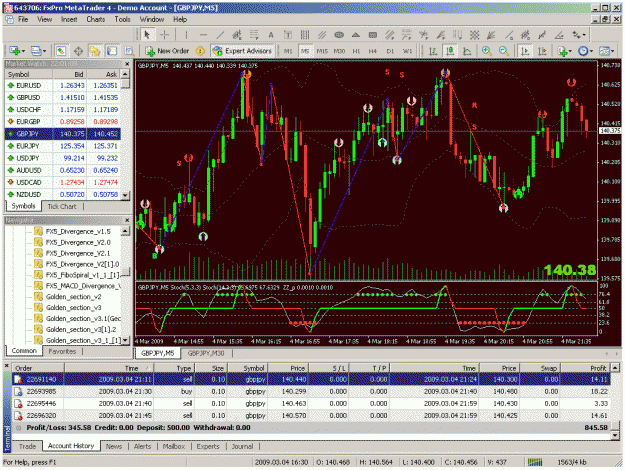
Task: Switch chart to bar chart mode
Action: (432, 51)
